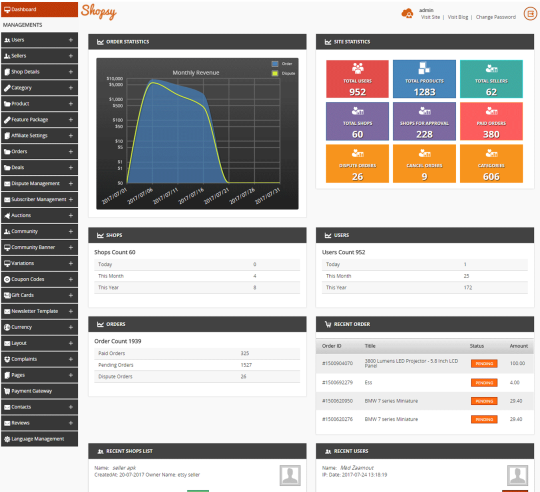Screen dimensions: 540x492
Task: Open the Contacts menu item
Action: click(39, 407)
